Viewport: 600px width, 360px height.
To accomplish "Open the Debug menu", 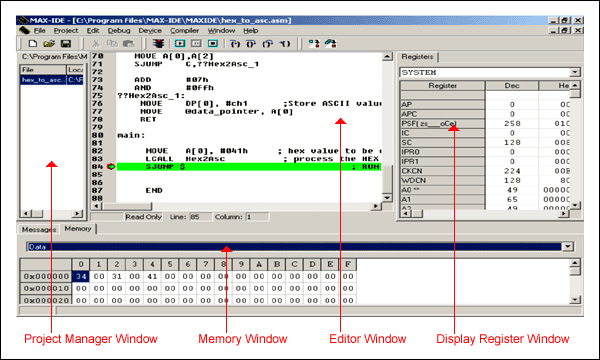I will point(119,31).
